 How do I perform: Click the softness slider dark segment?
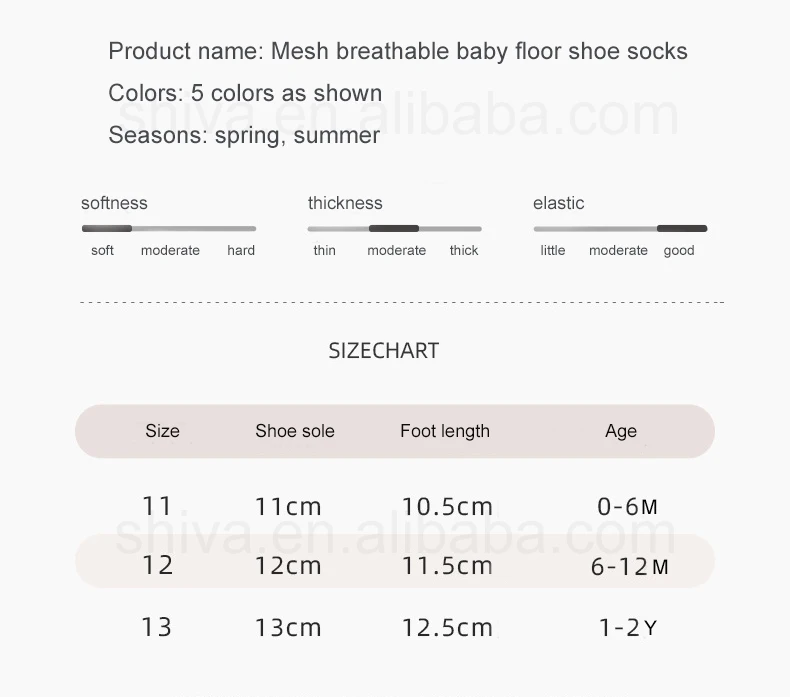tap(107, 228)
